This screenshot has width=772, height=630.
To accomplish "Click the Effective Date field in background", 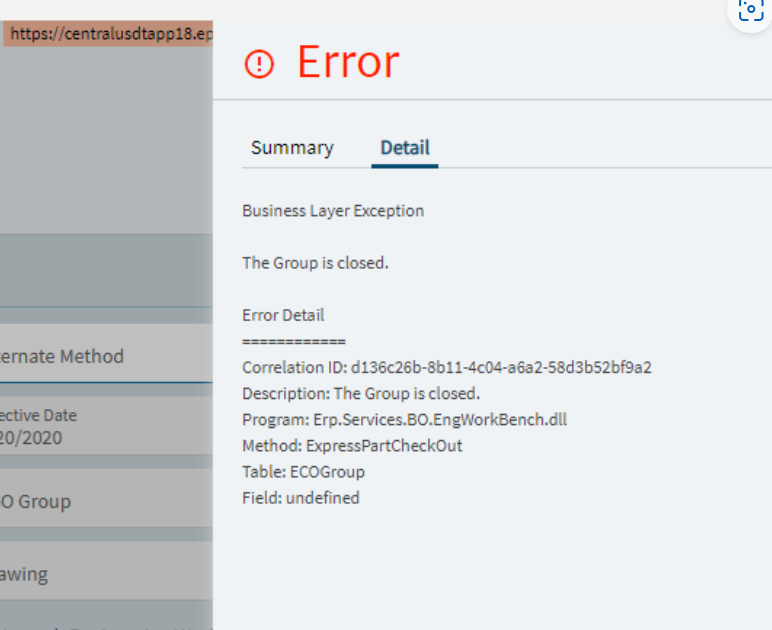I will [106, 426].
